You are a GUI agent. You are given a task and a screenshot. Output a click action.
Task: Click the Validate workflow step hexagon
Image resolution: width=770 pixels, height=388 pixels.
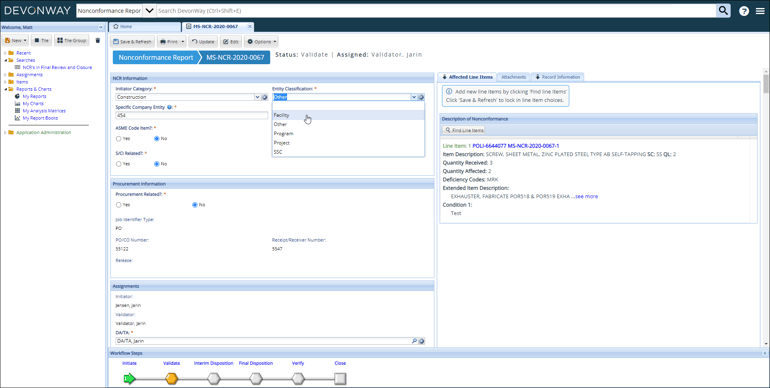point(171,379)
